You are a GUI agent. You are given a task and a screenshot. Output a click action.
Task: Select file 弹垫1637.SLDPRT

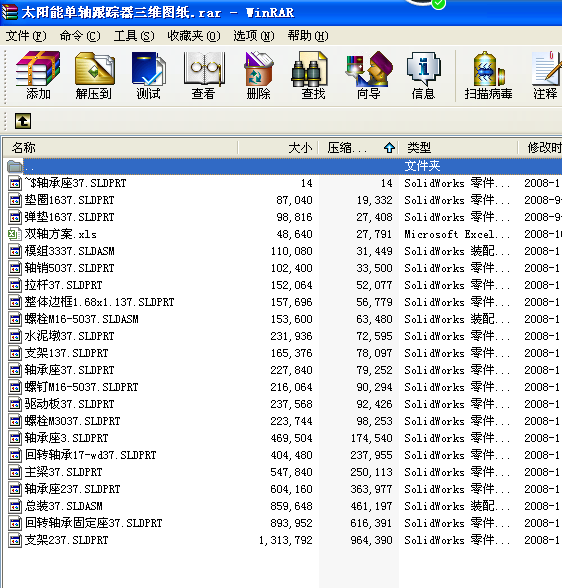coord(69,217)
